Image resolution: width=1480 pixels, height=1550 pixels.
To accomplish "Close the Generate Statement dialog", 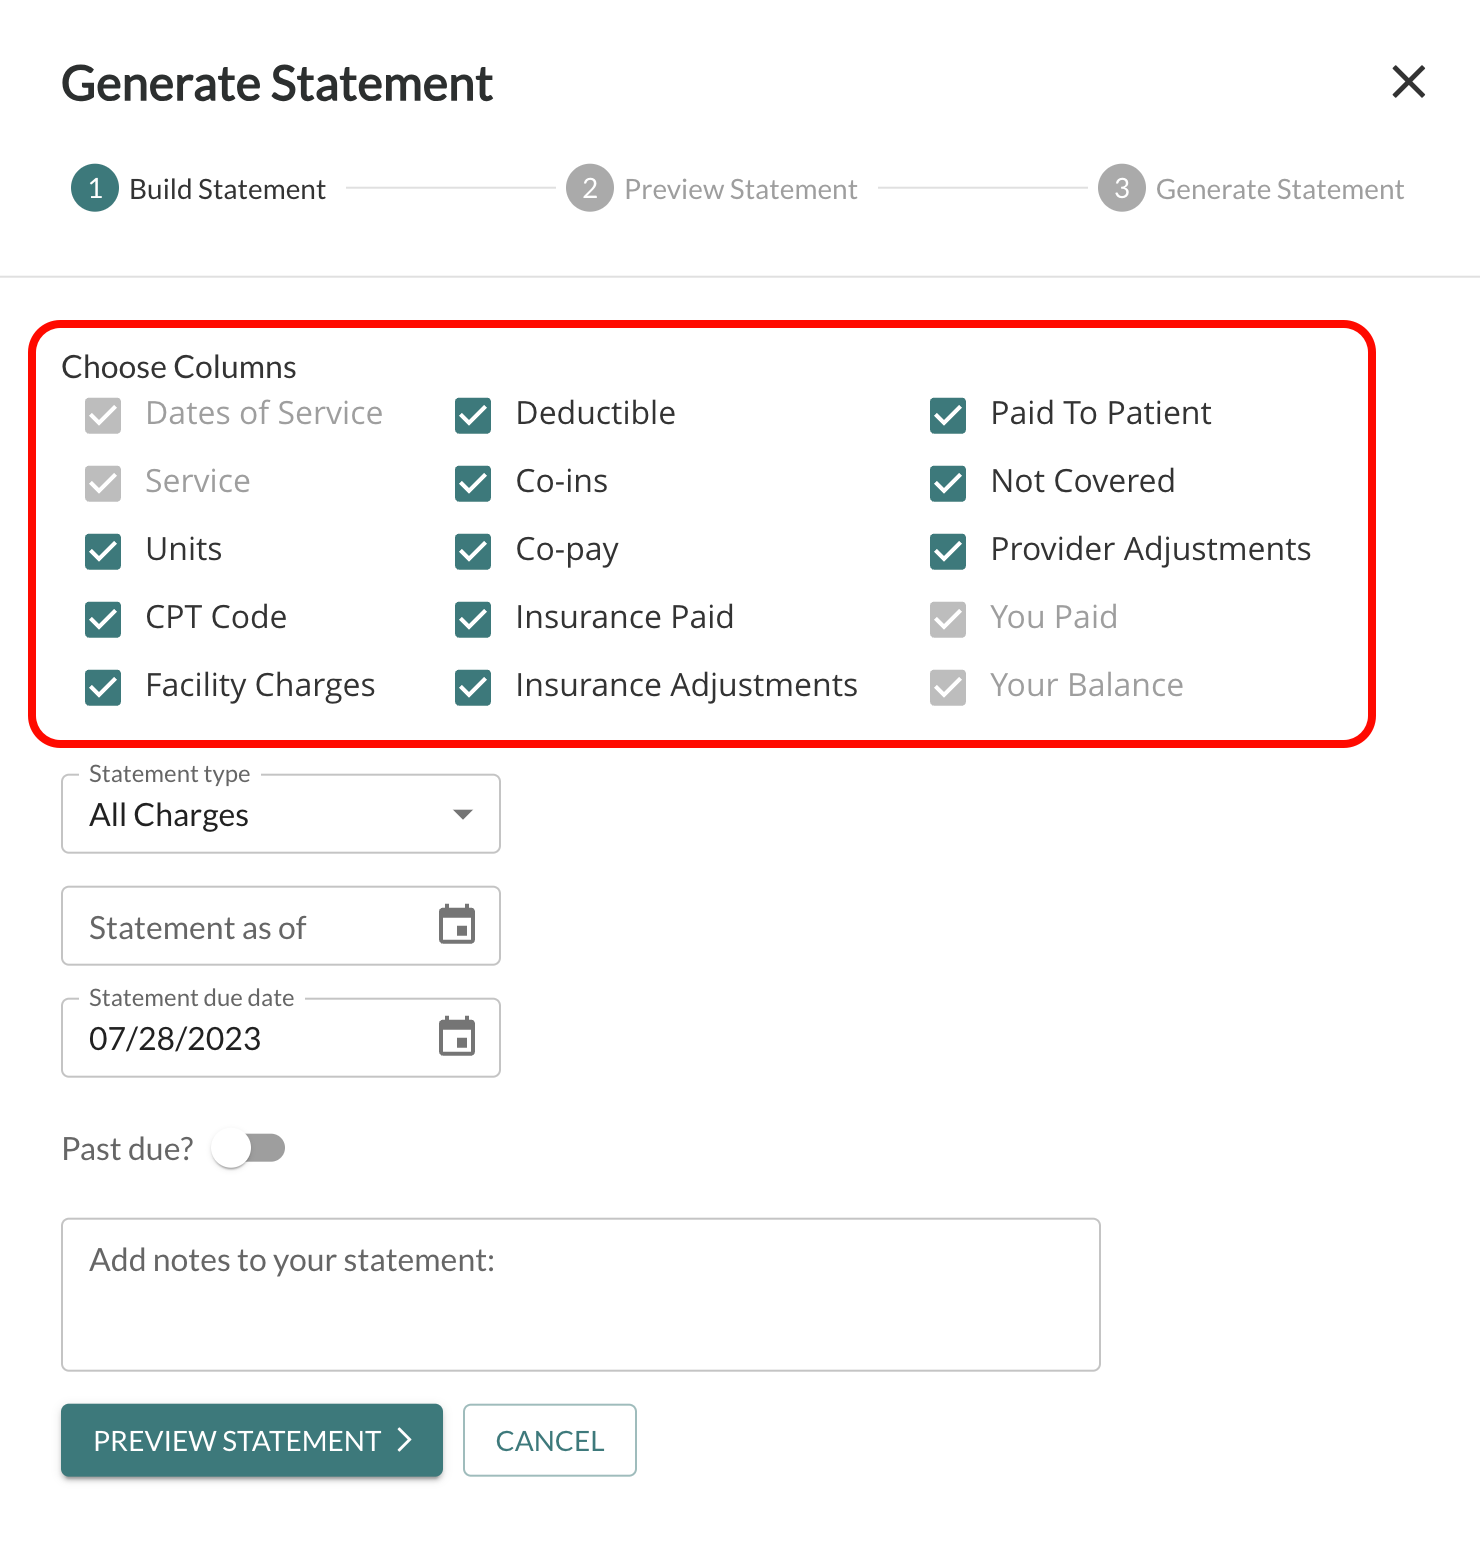I will [x=1408, y=82].
